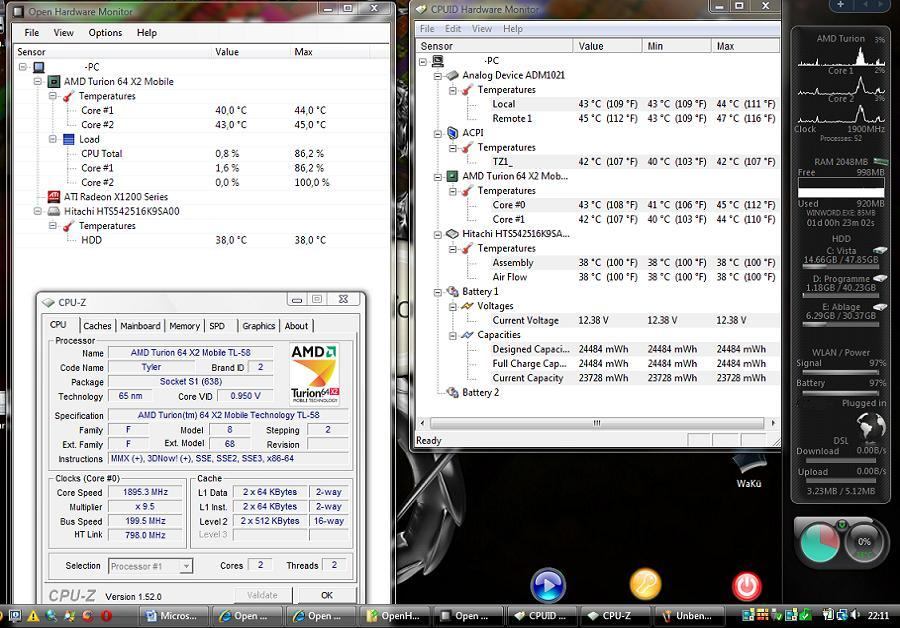
Task: Click the blue play button on the desktop
Action: click(x=548, y=585)
